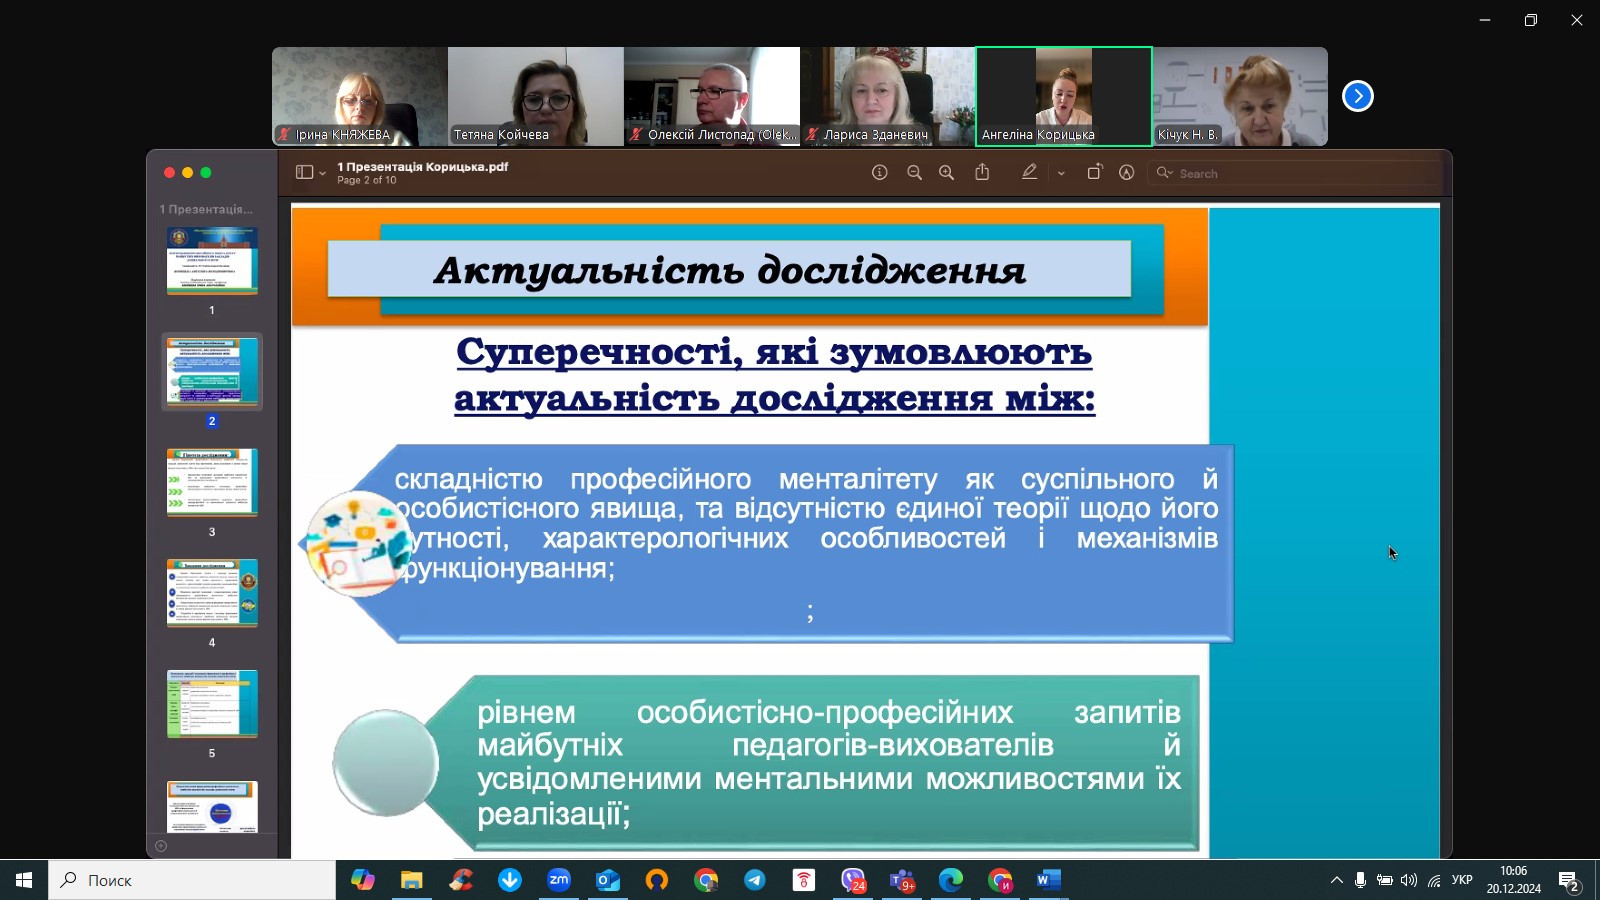Viewport: 1600px width, 900px height.
Task: Open Microsoft Word from the taskbar
Action: coord(1048,880)
